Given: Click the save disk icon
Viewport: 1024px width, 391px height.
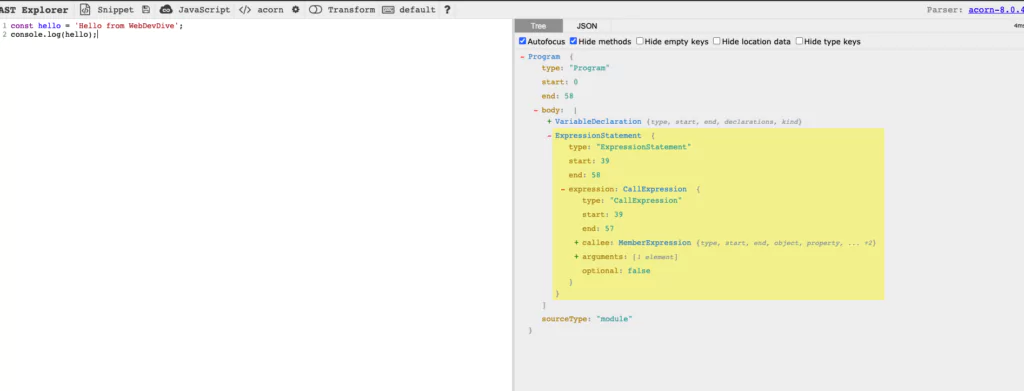Looking at the screenshot, I should (x=146, y=10).
